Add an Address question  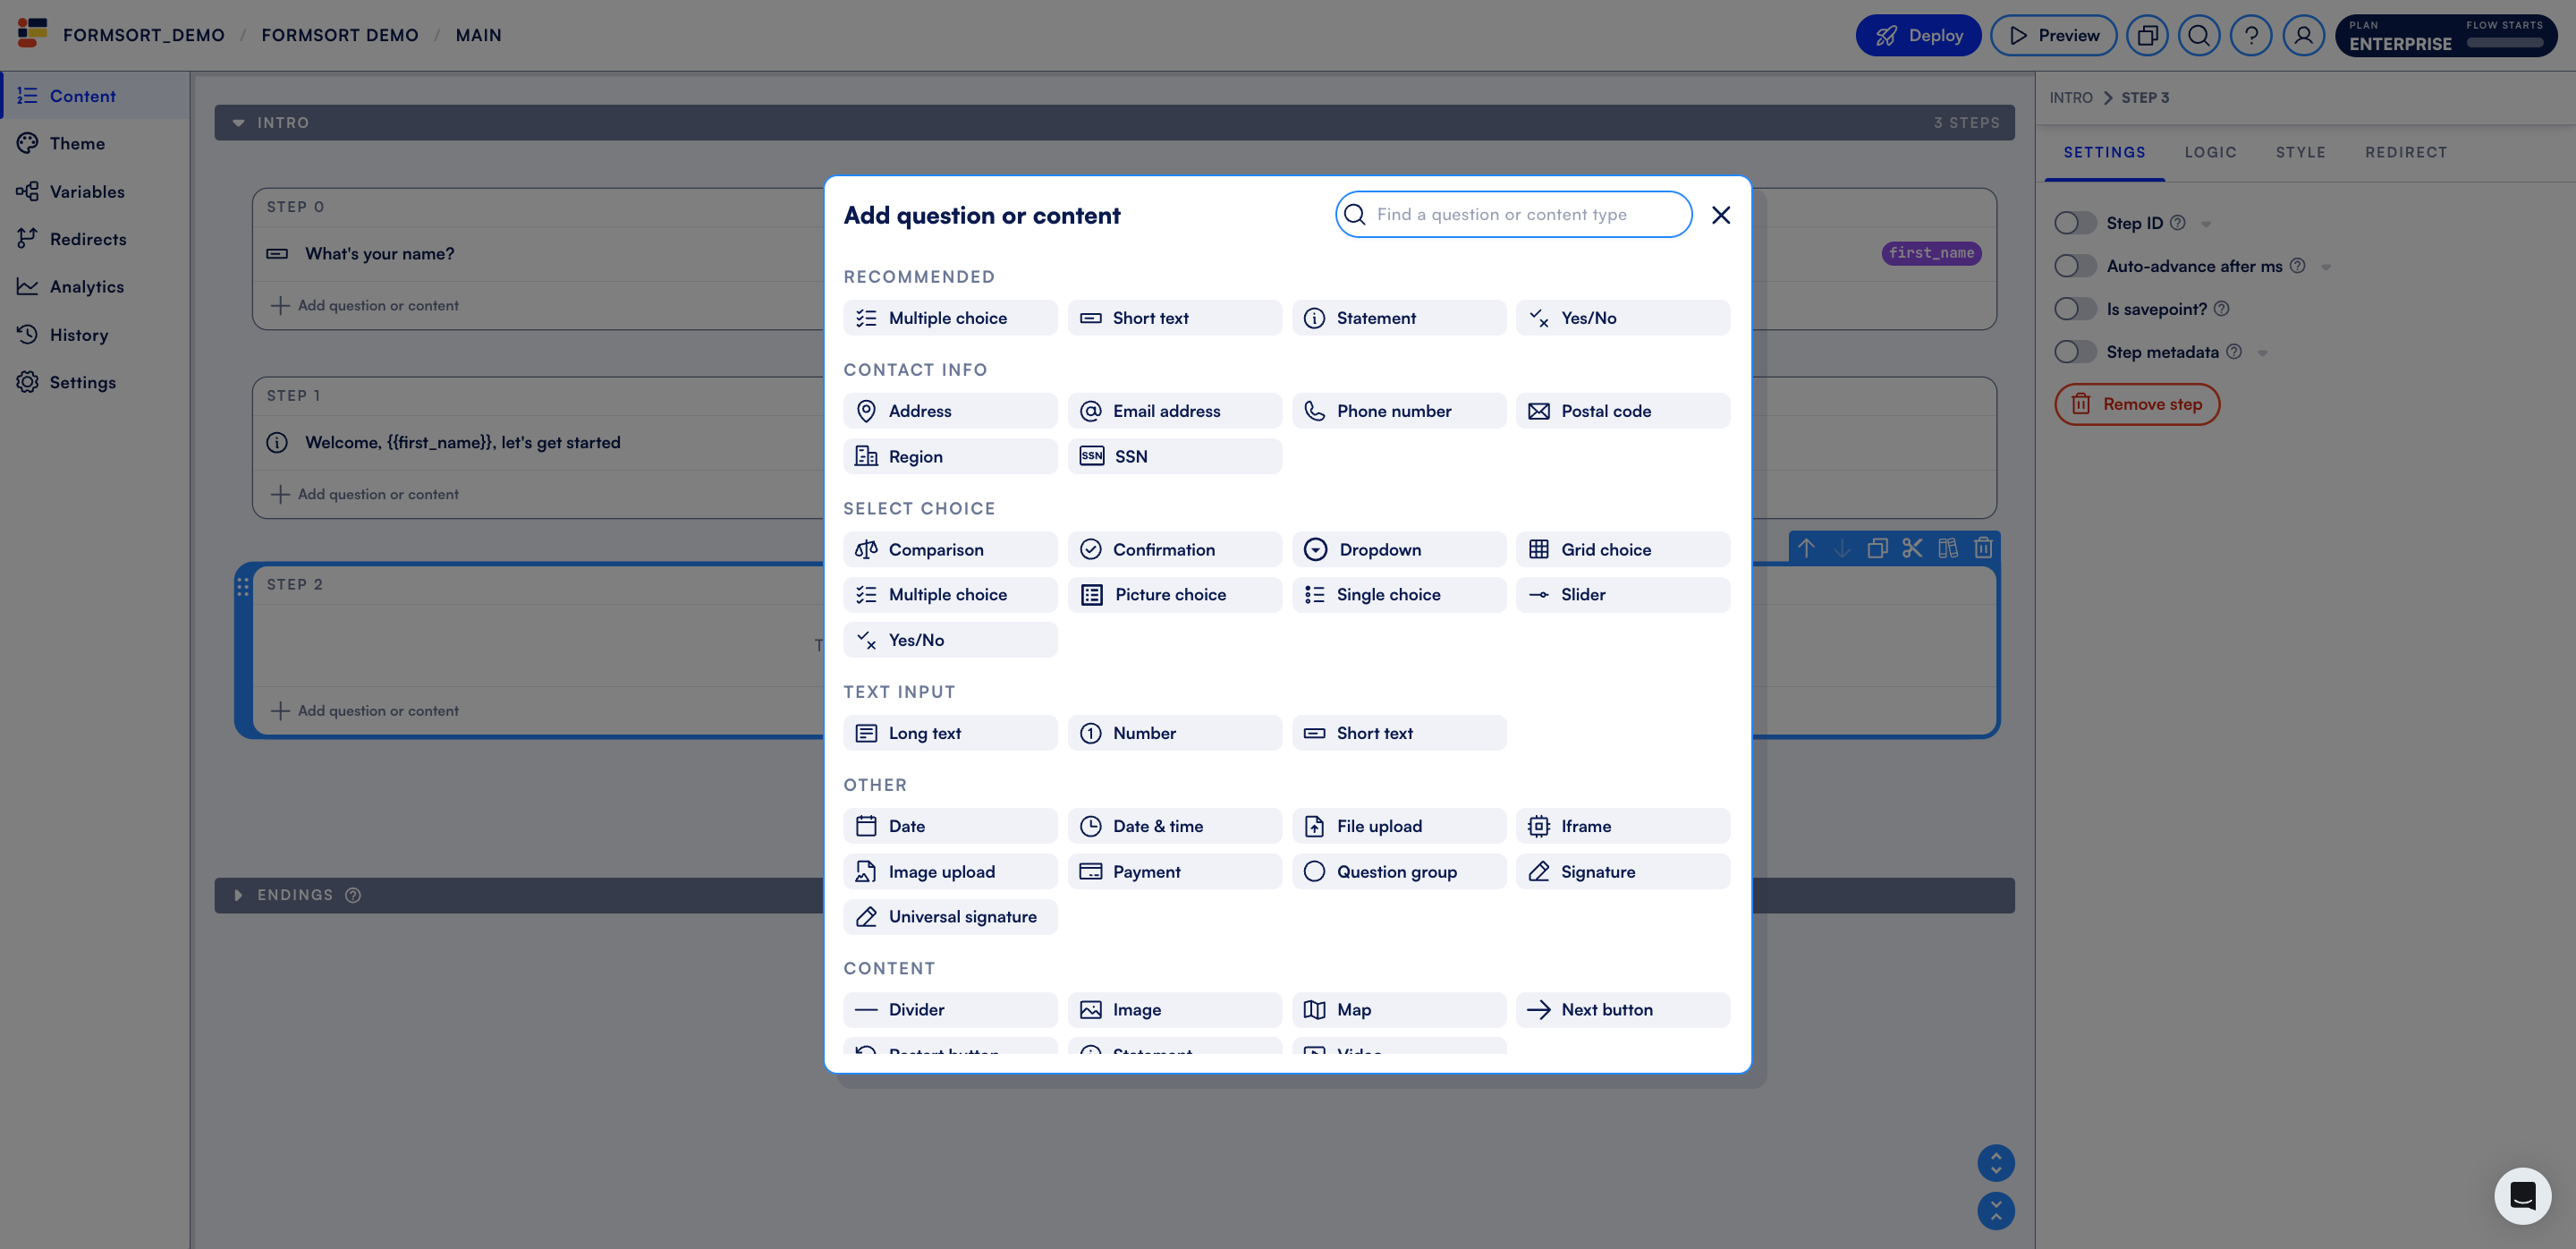(x=950, y=411)
